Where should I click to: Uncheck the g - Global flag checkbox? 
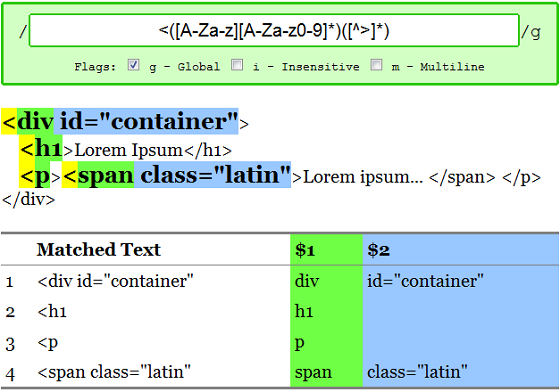(133, 65)
